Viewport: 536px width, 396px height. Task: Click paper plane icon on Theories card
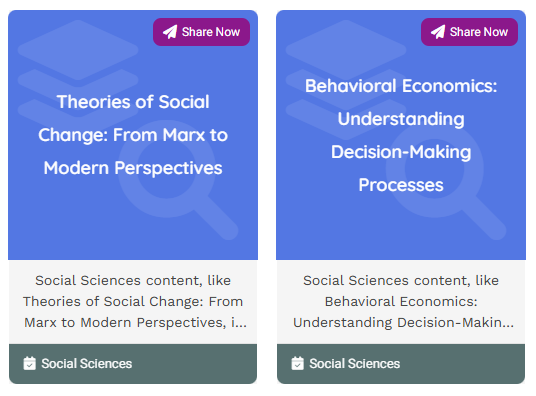(170, 32)
